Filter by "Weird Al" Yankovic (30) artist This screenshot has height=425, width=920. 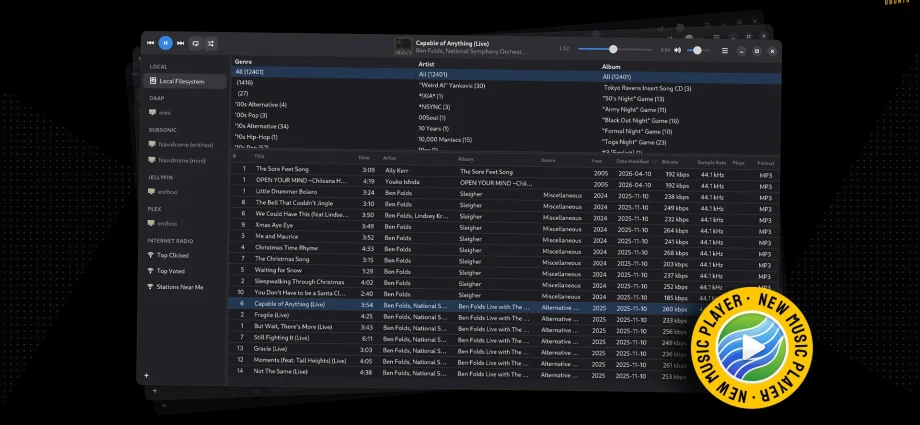(452, 86)
